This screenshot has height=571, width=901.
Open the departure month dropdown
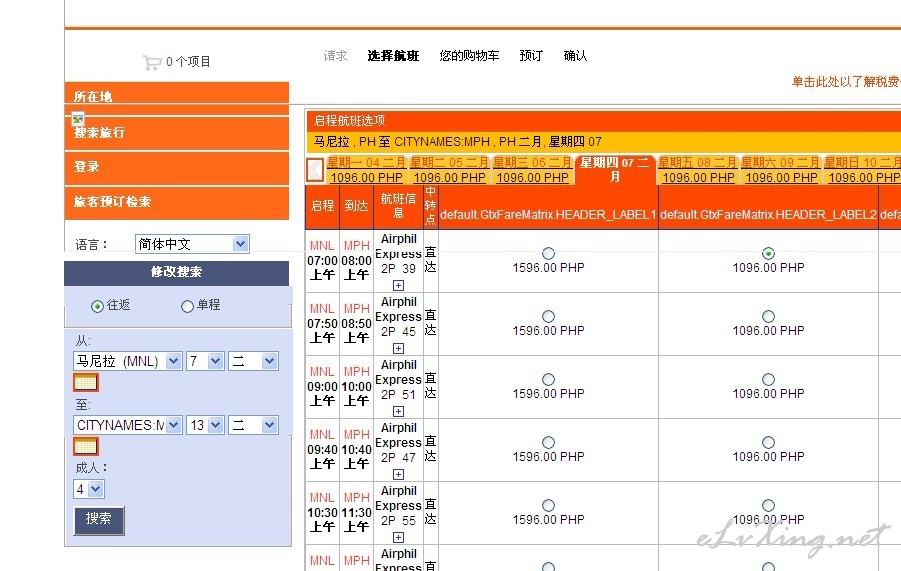[253, 361]
